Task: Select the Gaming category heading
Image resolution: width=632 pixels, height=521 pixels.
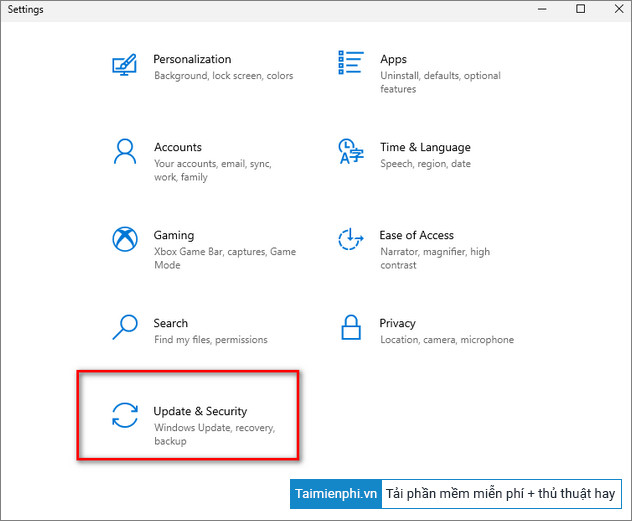Action: point(174,235)
